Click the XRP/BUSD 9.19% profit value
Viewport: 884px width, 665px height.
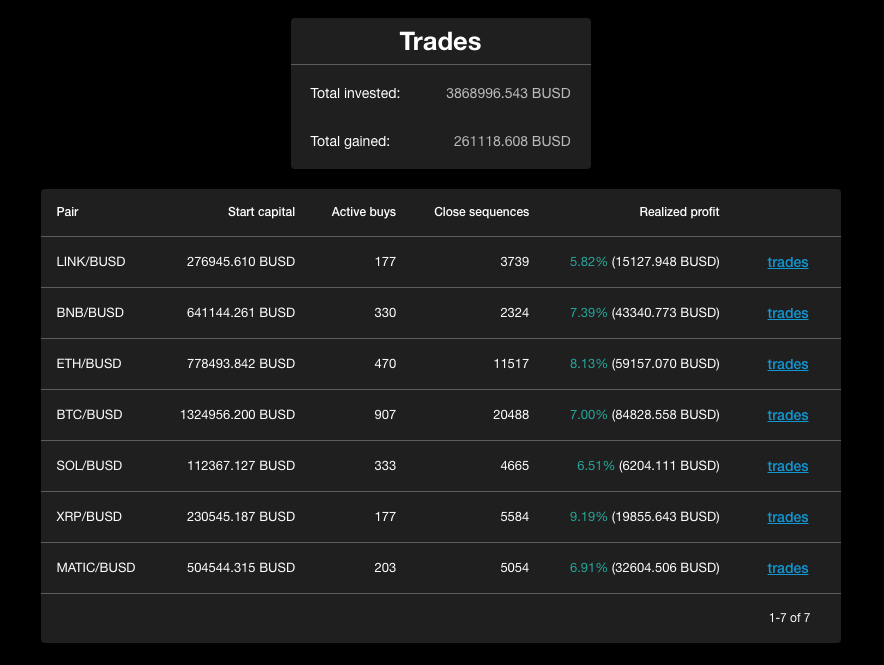click(x=588, y=517)
